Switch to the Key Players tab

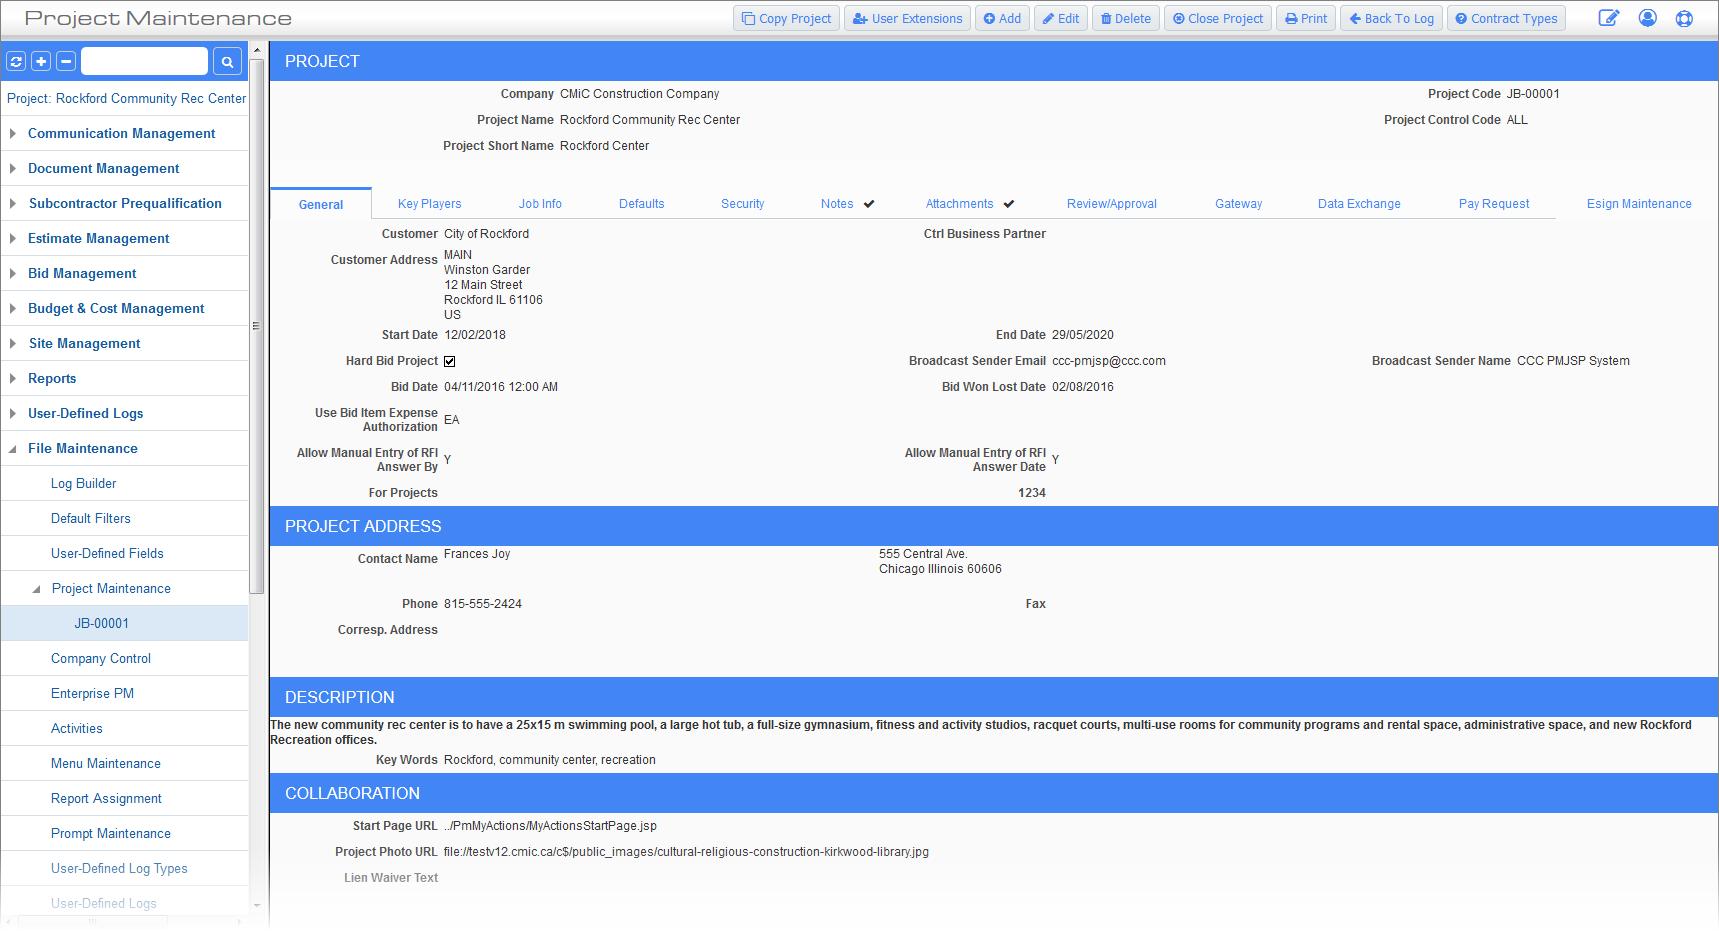(429, 203)
